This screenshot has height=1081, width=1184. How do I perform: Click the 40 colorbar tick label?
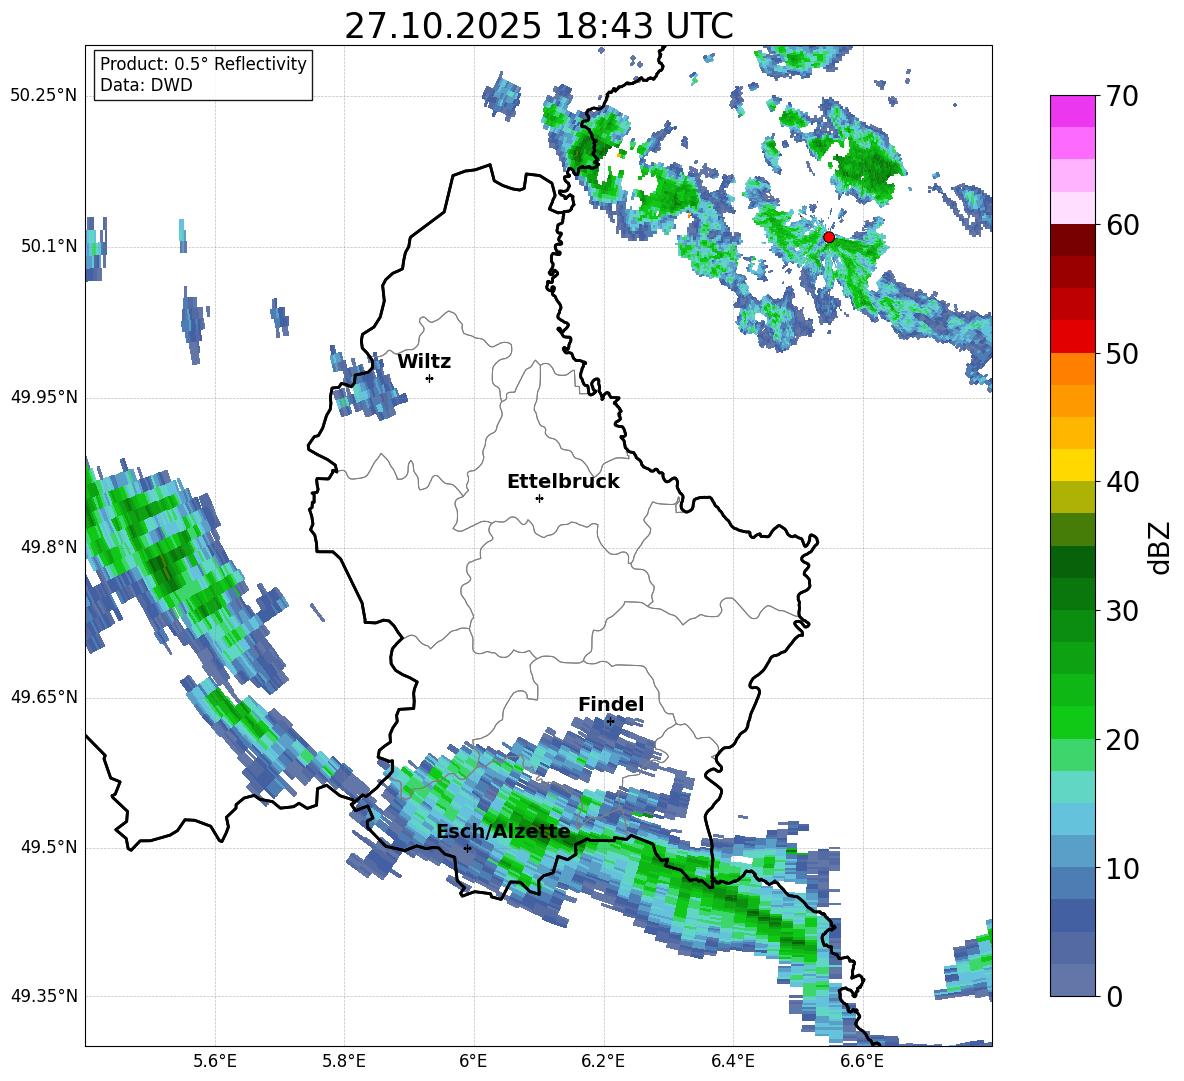pos(1122,482)
